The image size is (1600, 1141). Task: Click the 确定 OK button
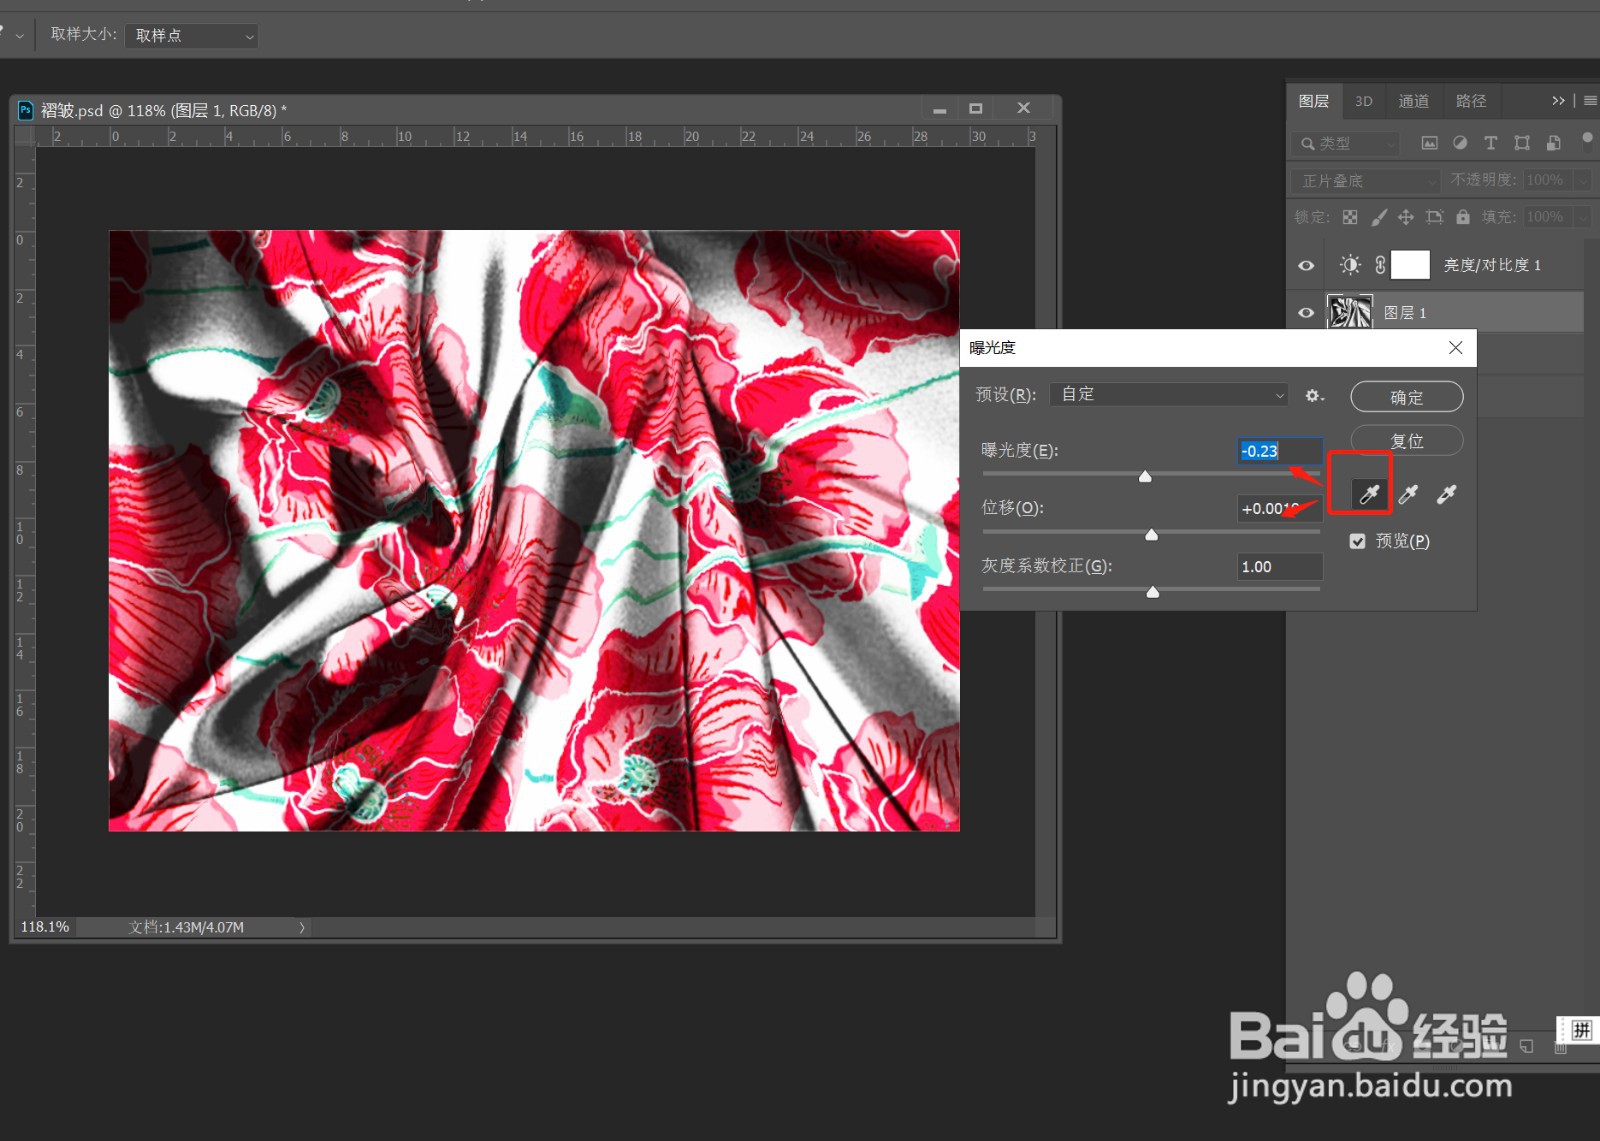(x=1406, y=397)
